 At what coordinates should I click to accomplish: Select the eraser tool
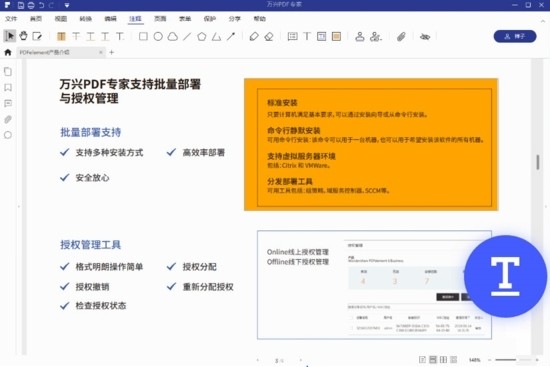[269, 36]
